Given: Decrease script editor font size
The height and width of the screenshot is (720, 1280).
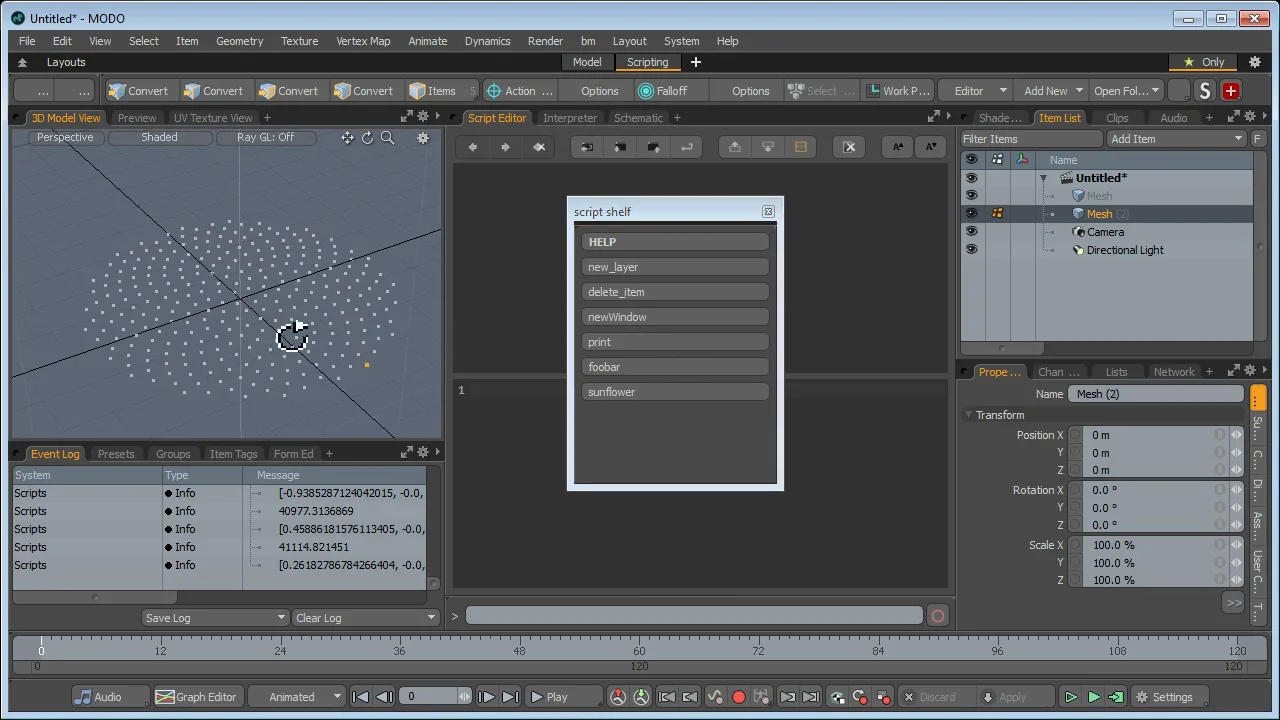Looking at the screenshot, I should point(931,147).
